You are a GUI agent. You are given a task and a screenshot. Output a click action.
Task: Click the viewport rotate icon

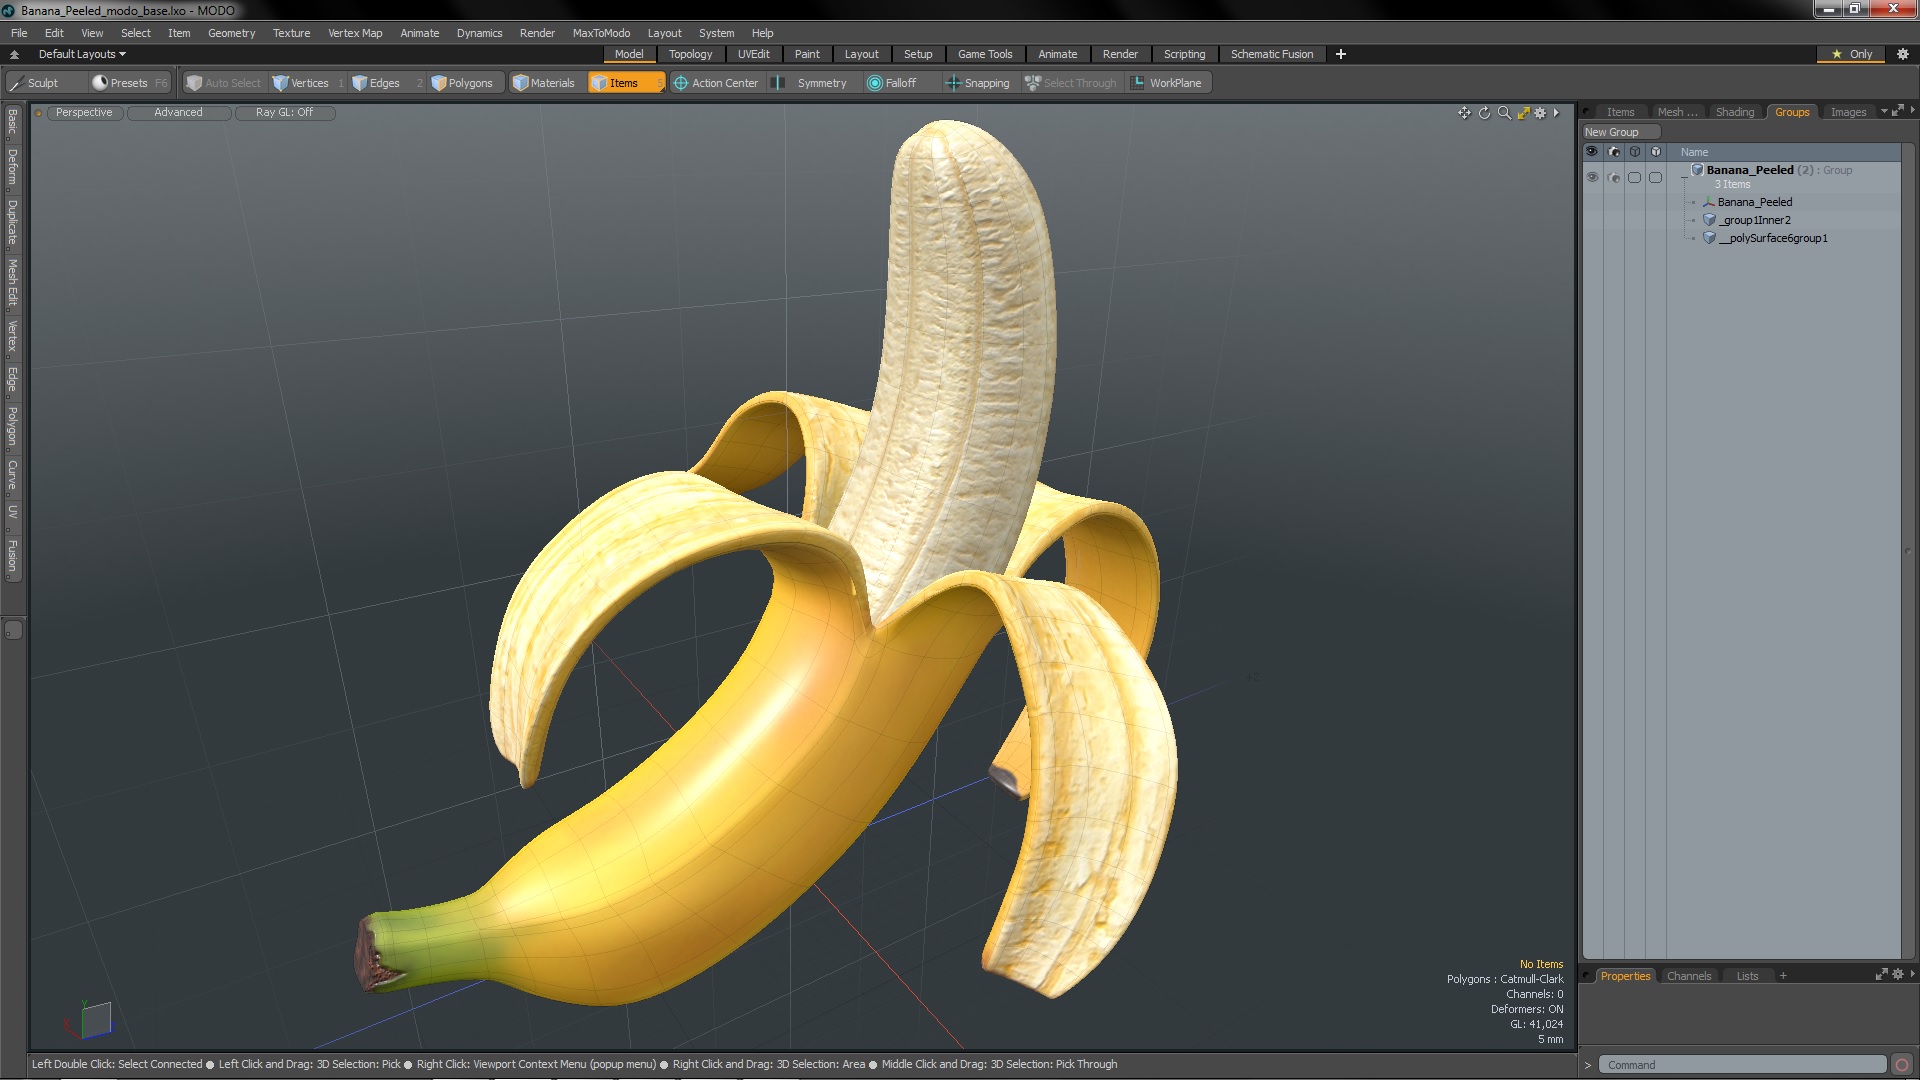(x=1484, y=113)
